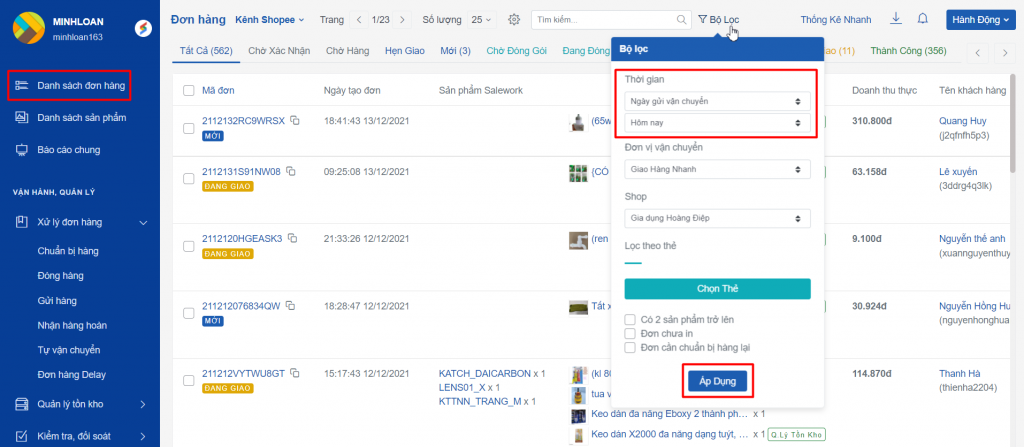The height and width of the screenshot is (447, 1024).
Task: Open 'Ngày gửi vận chuyển' dropdown
Action: 717,101
